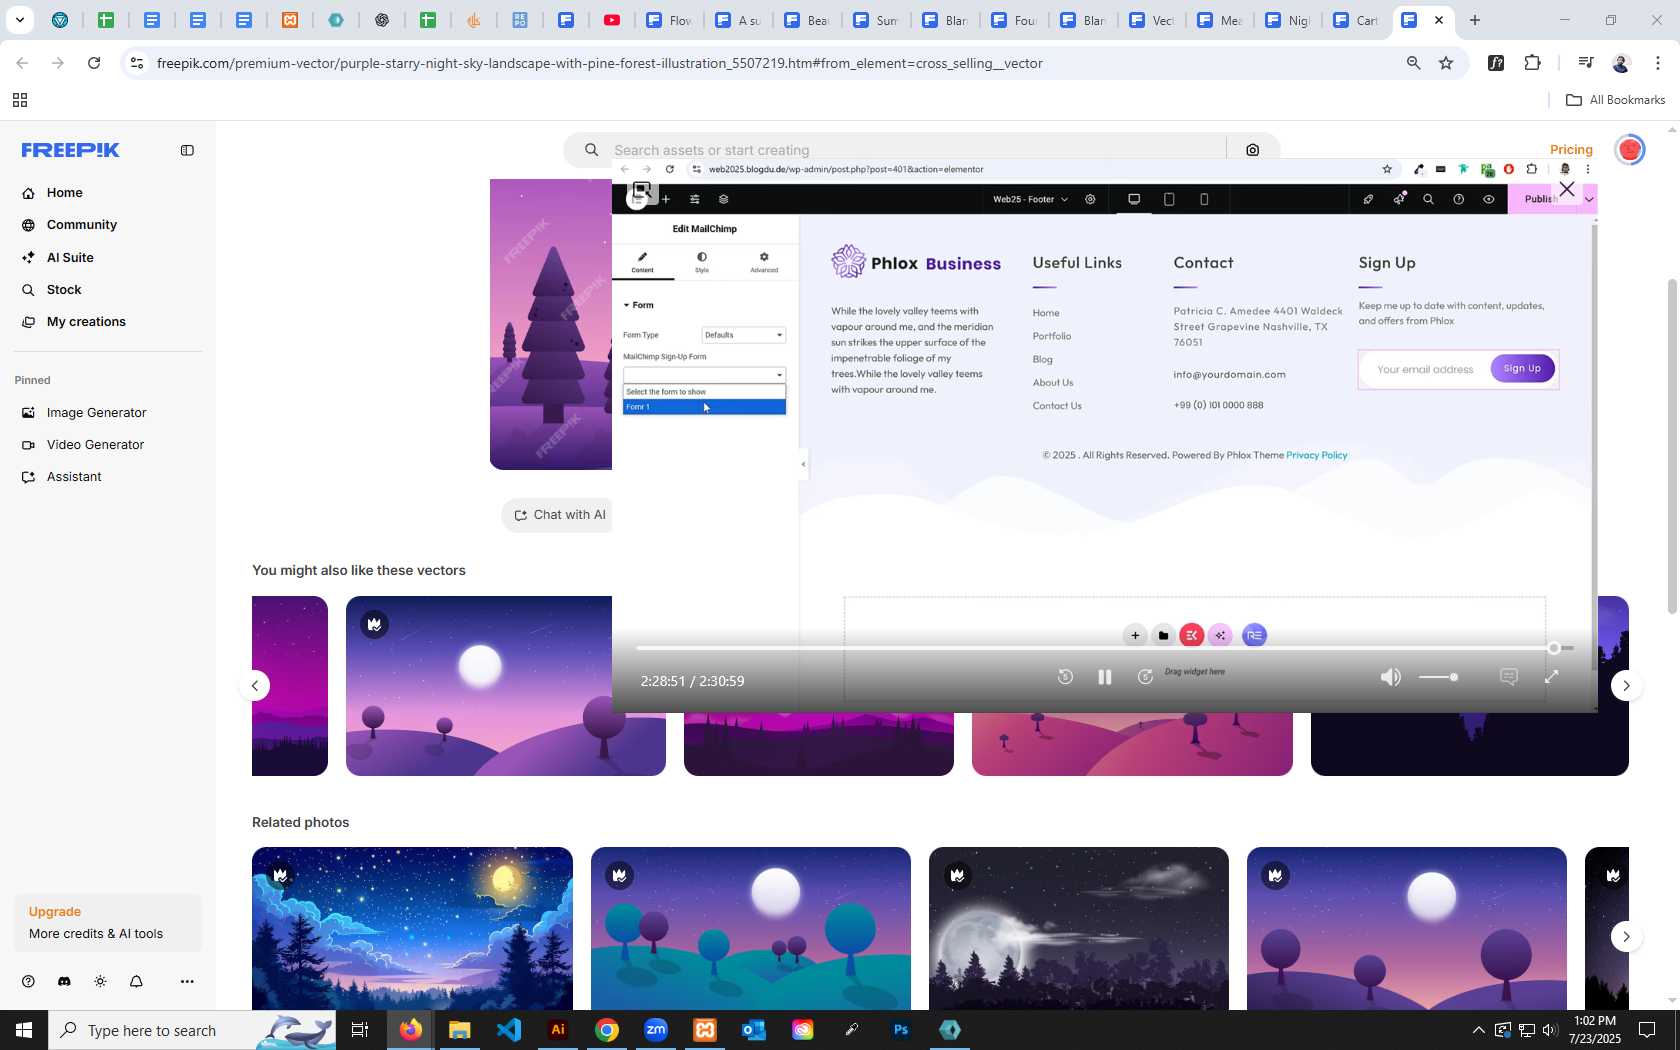Open the user profile avatar

pos(1630,150)
